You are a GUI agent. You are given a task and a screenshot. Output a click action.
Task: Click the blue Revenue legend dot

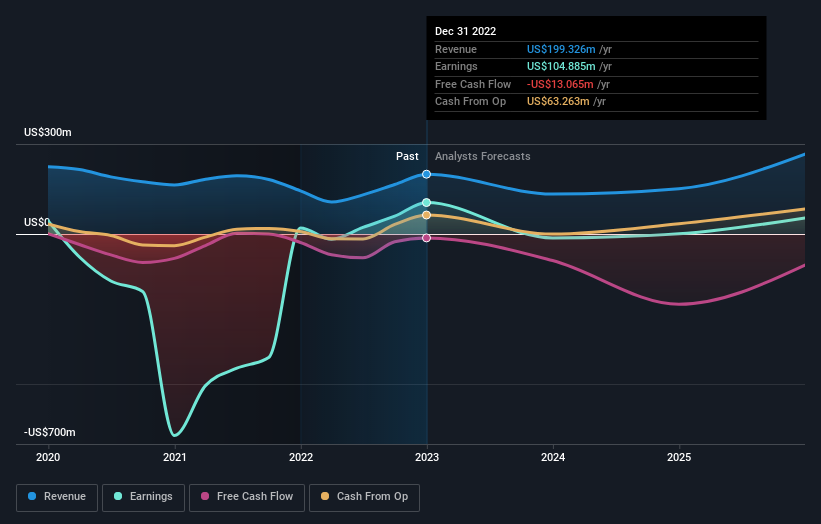32,496
